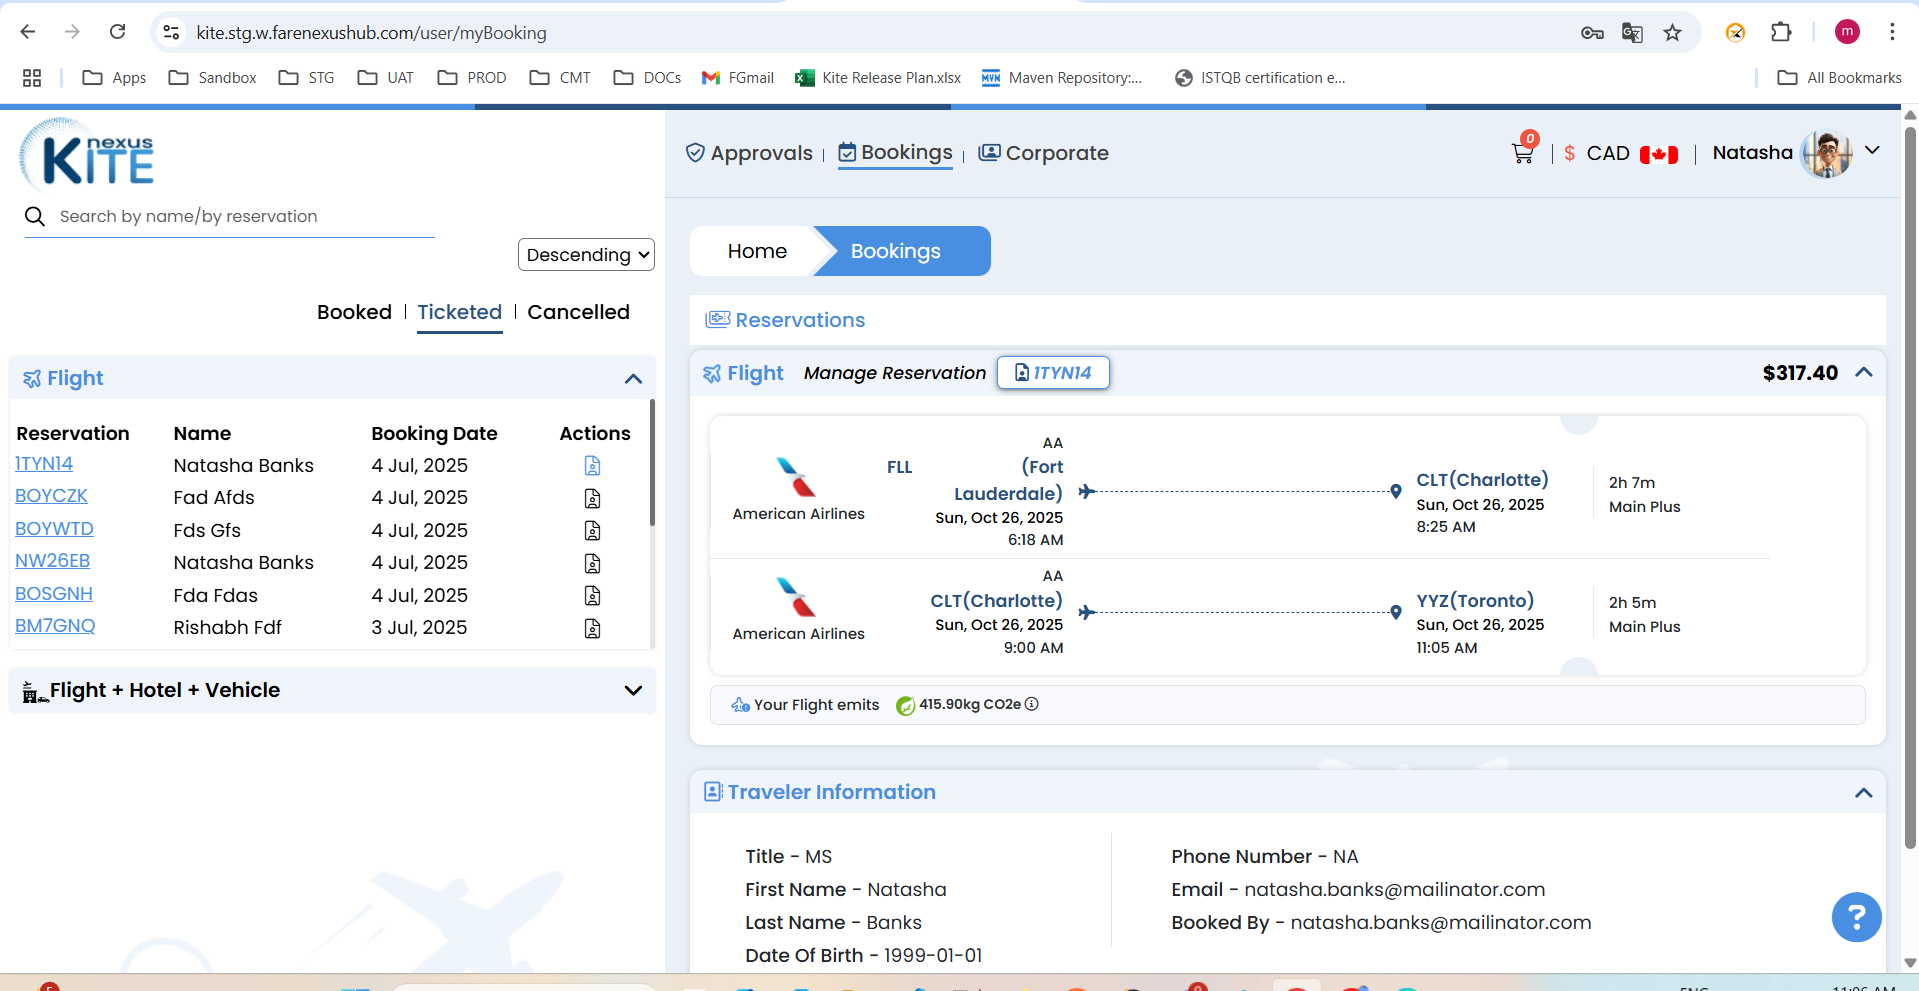Open Kite Release Plan.xlsx bookmark
The image size is (1919, 991).
878,78
